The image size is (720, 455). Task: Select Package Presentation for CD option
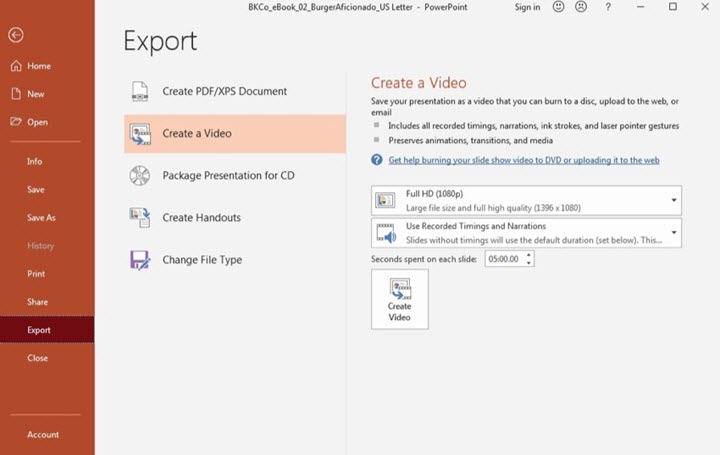click(x=235, y=175)
